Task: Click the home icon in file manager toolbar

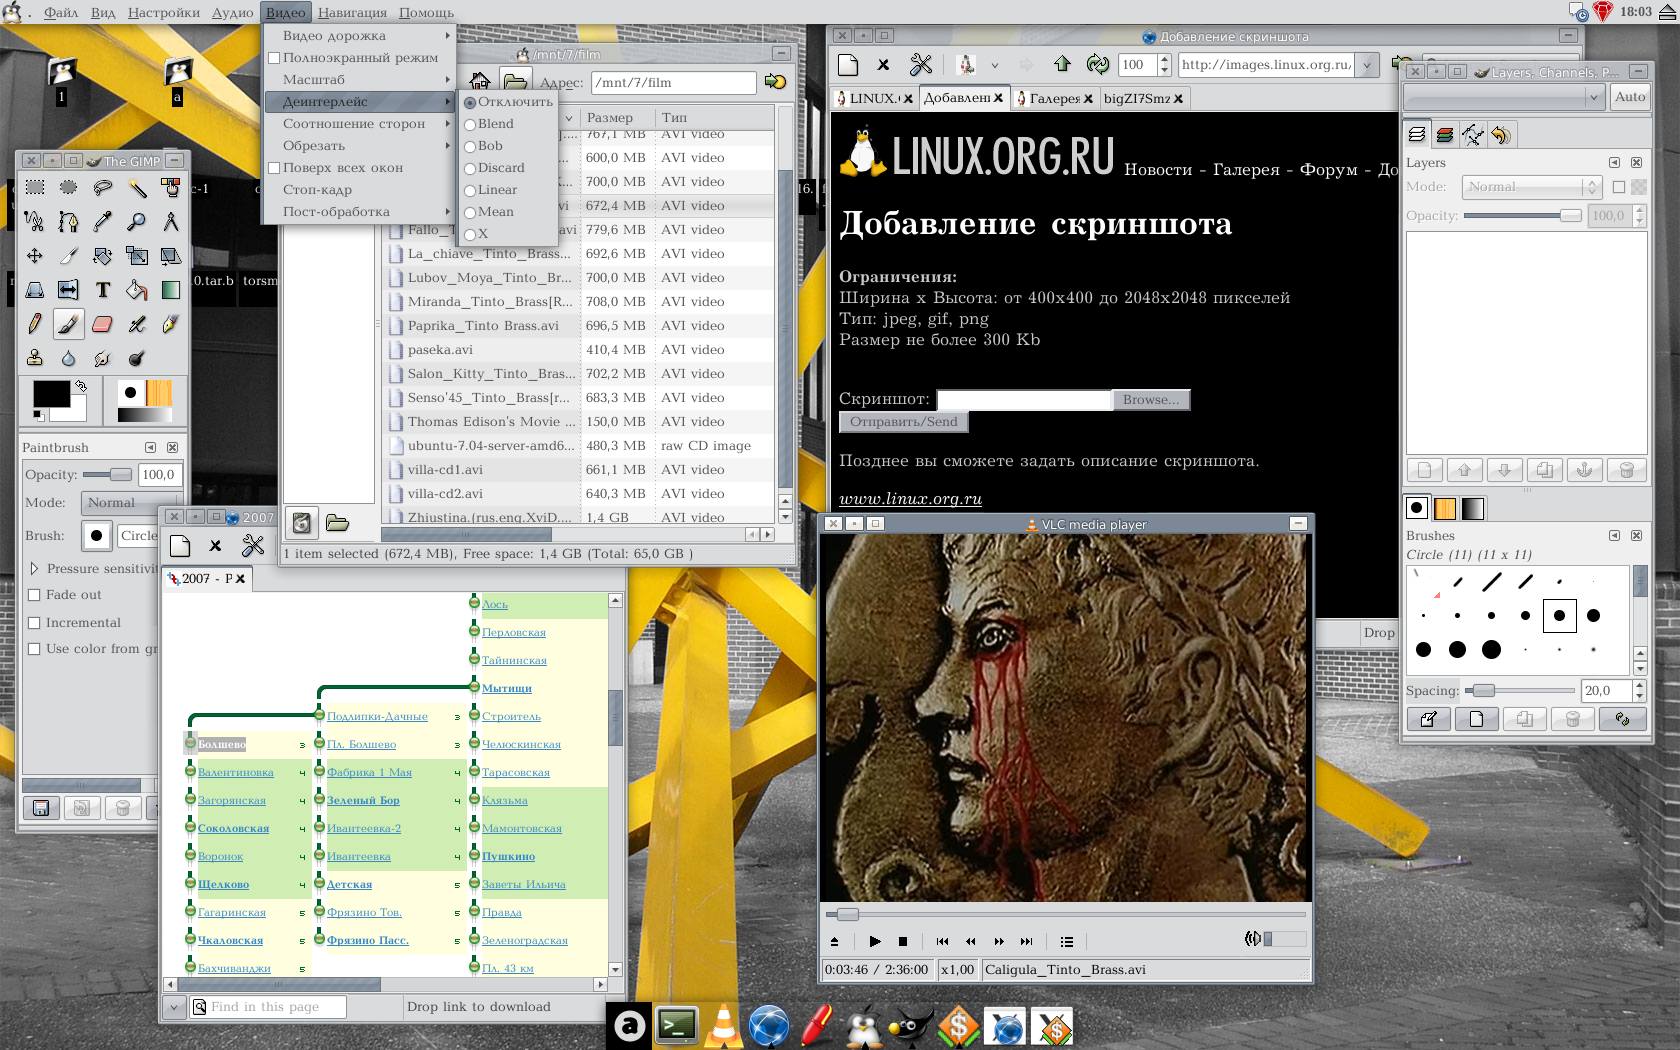Action: pyautogui.click(x=480, y=81)
